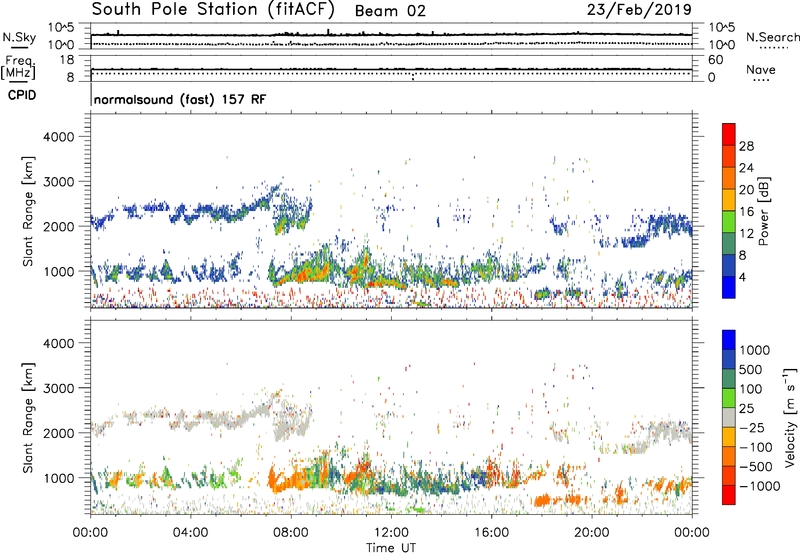Viewport: 800px width, 554px height.
Task: Select the "Freq. [MHz]" axis label
Action: [18, 68]
